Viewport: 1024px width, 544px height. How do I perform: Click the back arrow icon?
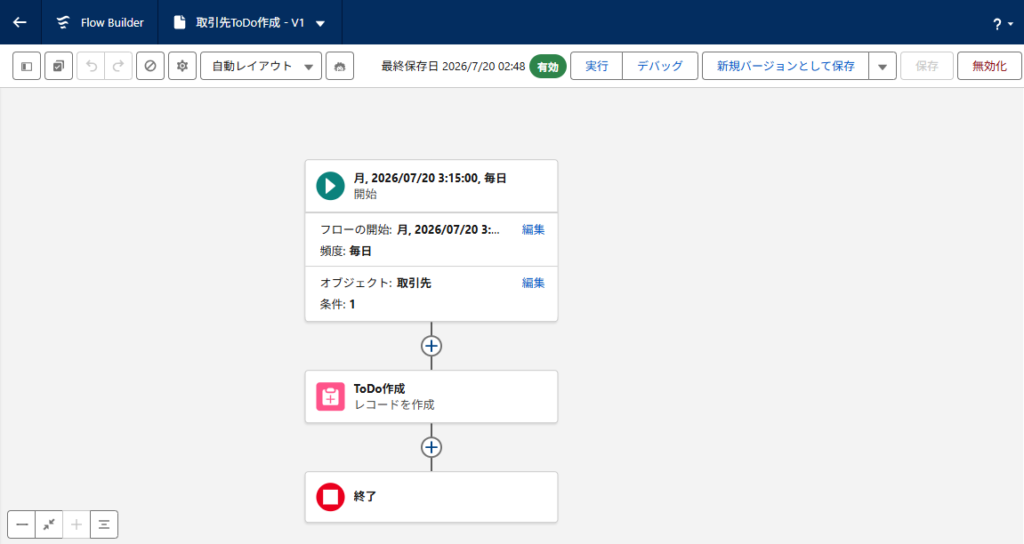20,22
